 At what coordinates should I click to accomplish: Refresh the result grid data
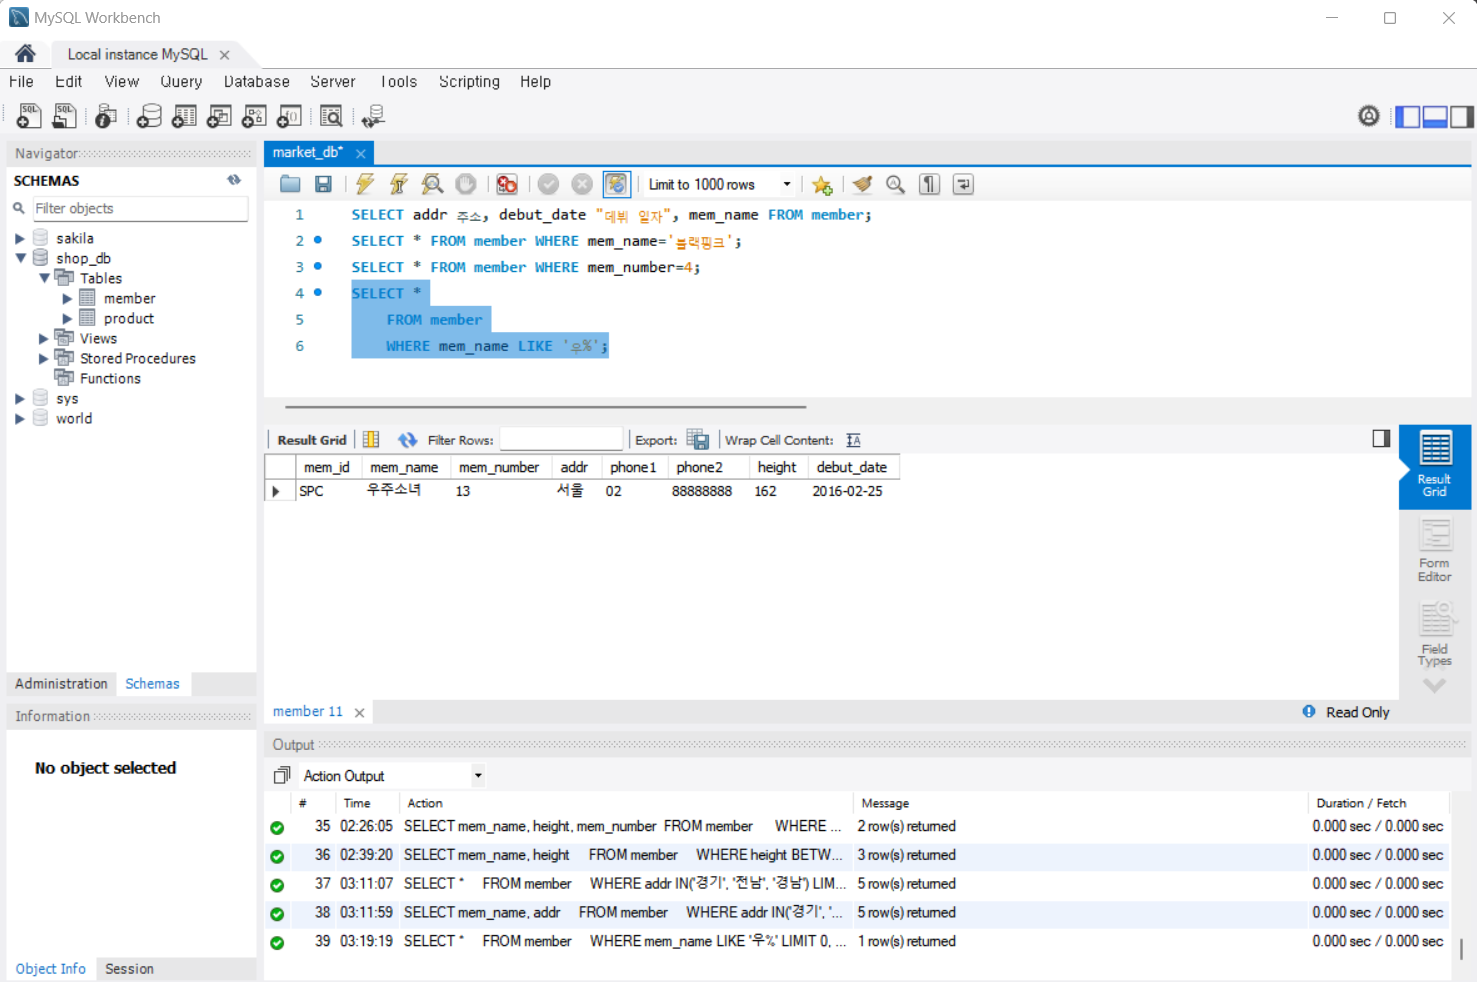407,440
